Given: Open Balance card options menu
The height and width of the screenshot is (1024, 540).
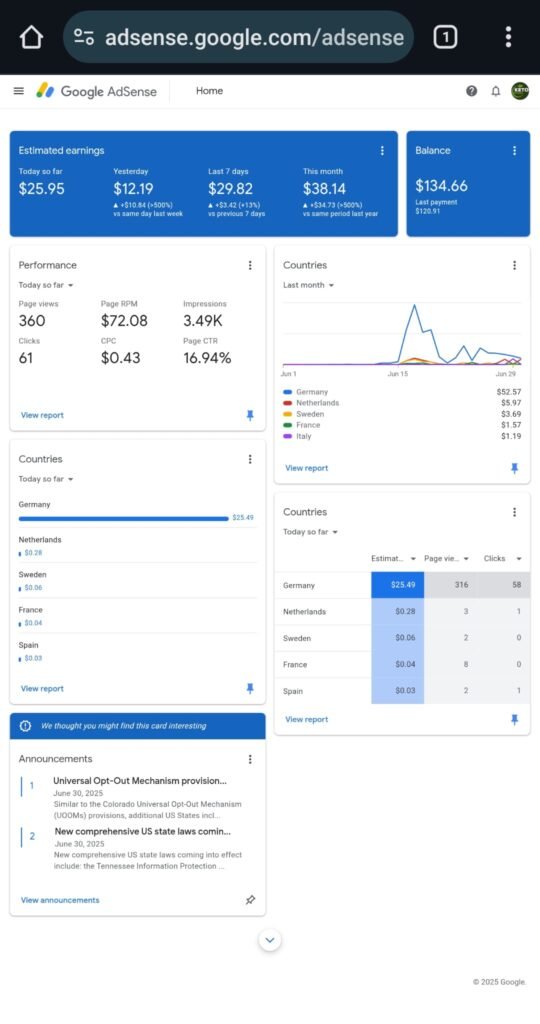Looking at the screenshot, I should [x=515, y=150].
